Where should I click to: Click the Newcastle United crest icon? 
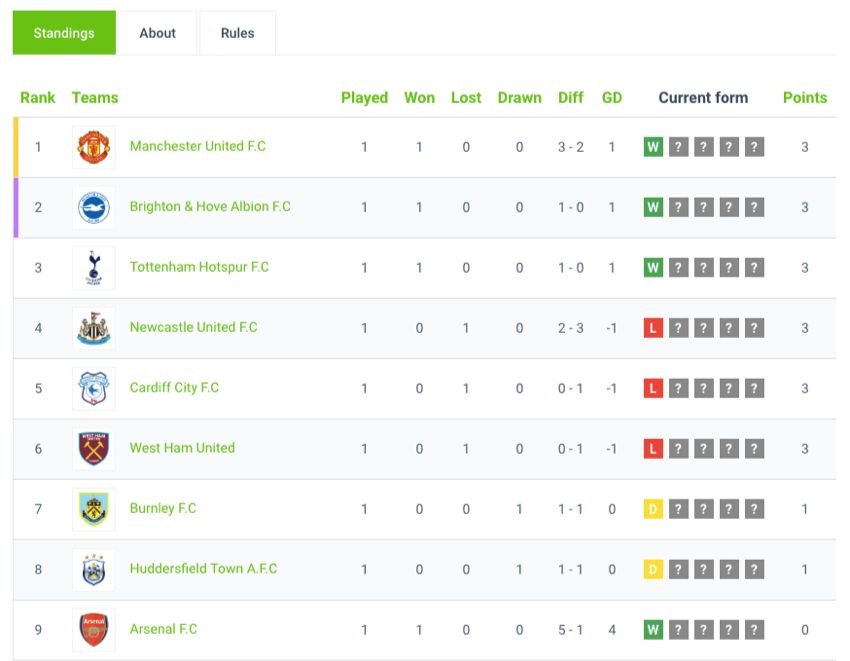click(94, 328)
